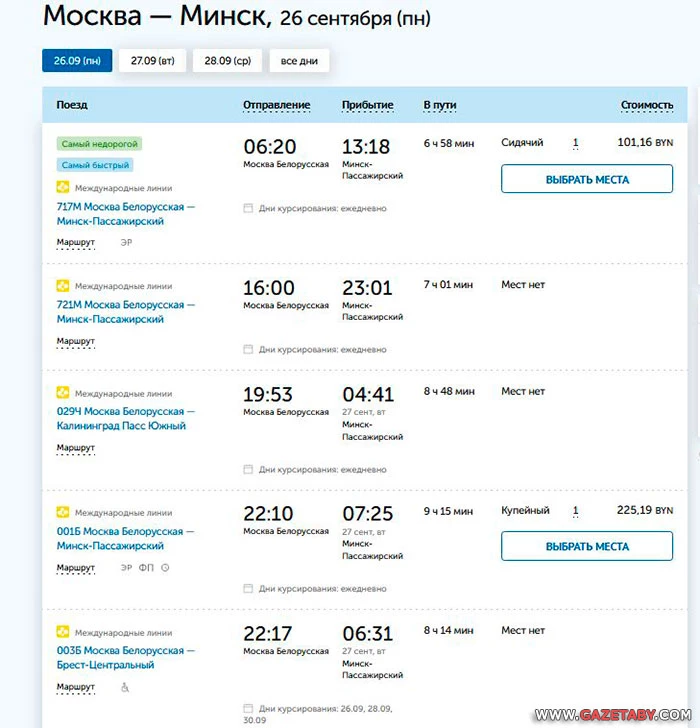700x728 pixels.
Task: Open train 721М Москва Белорусская — Минск link
Action: click(x=126, y=312)
